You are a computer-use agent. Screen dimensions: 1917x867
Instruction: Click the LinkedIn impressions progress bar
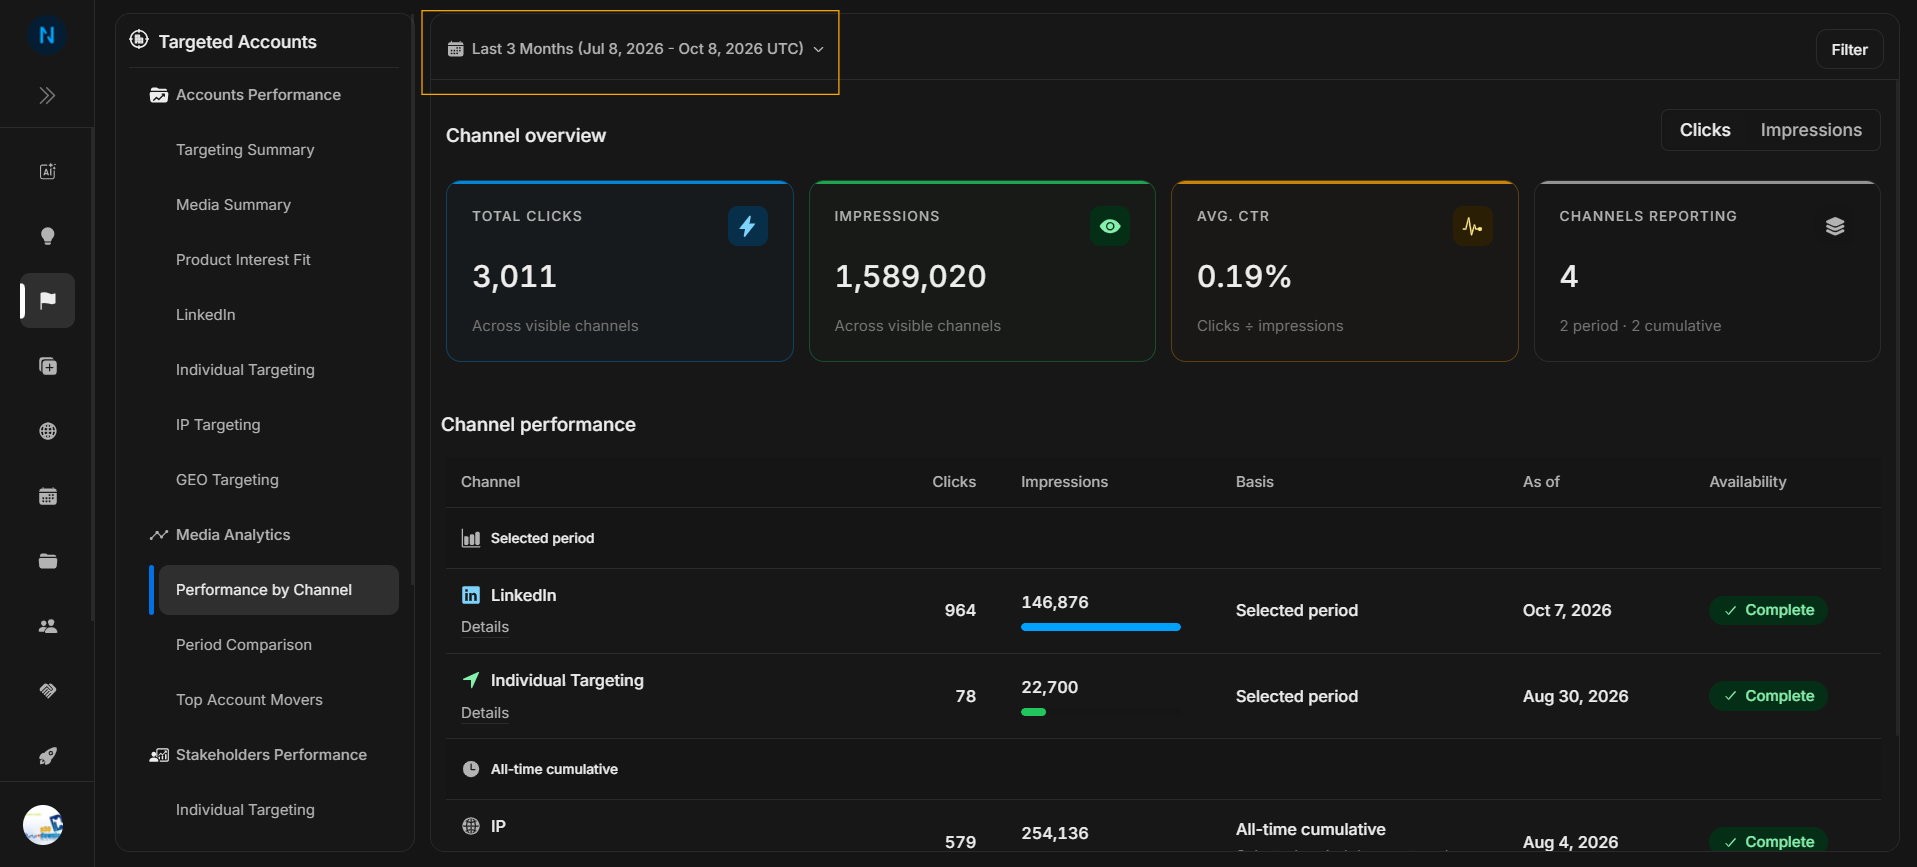[x=1101, y=627]
